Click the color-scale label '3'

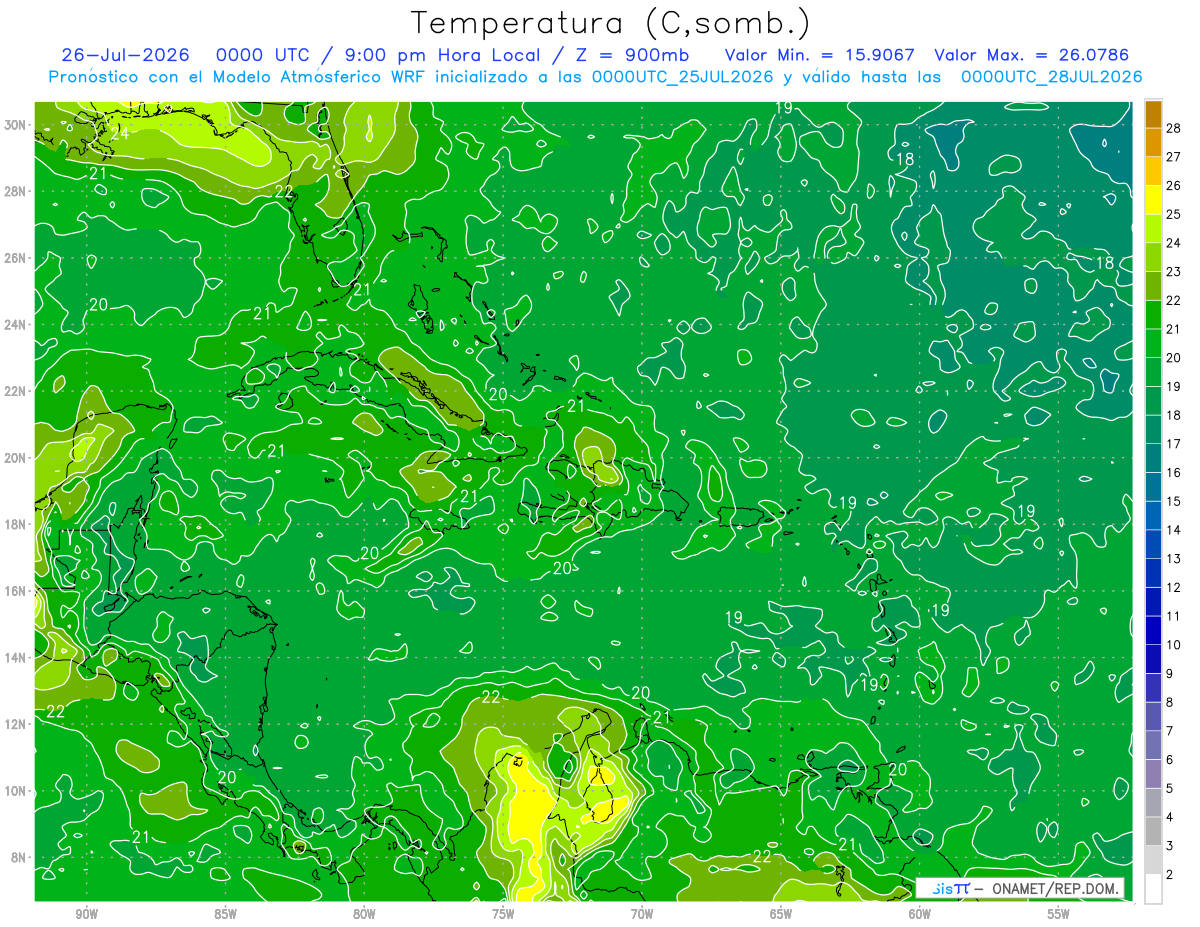tap(1170, 846)
